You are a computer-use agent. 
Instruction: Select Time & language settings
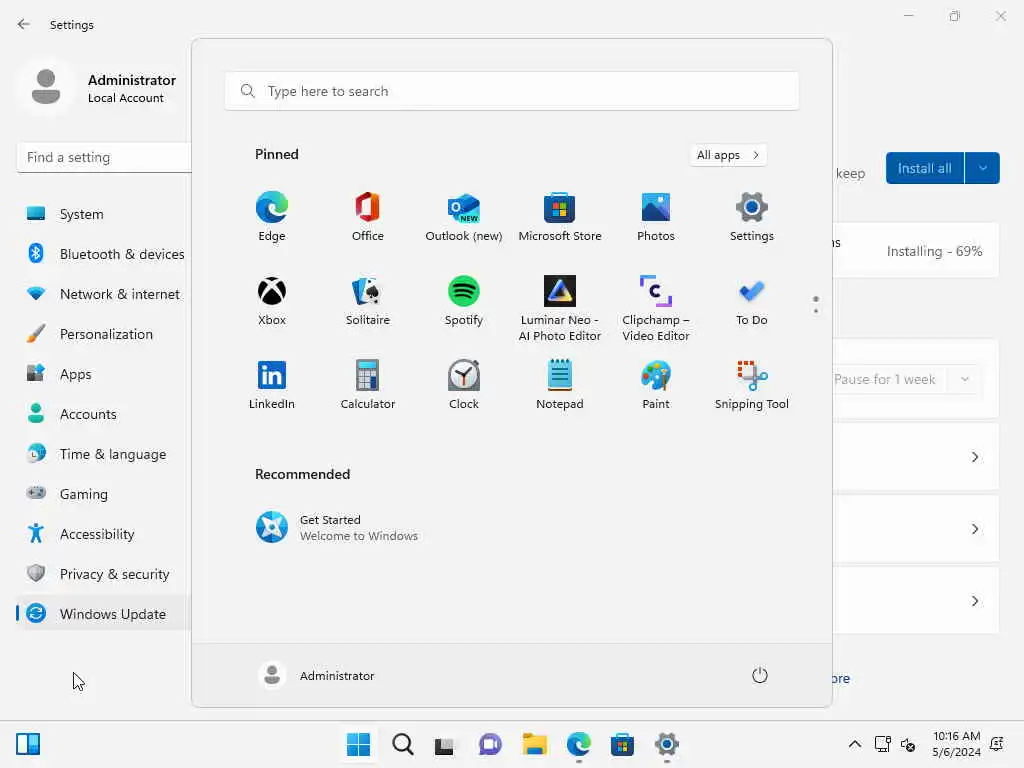104,454
